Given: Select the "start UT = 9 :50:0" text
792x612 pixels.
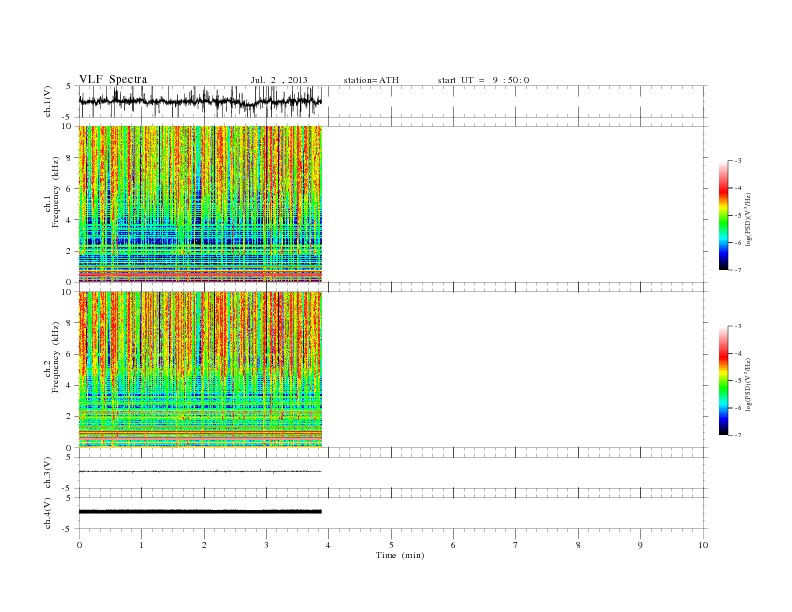Looking at the screenshot, I should (x=483, y=80).
